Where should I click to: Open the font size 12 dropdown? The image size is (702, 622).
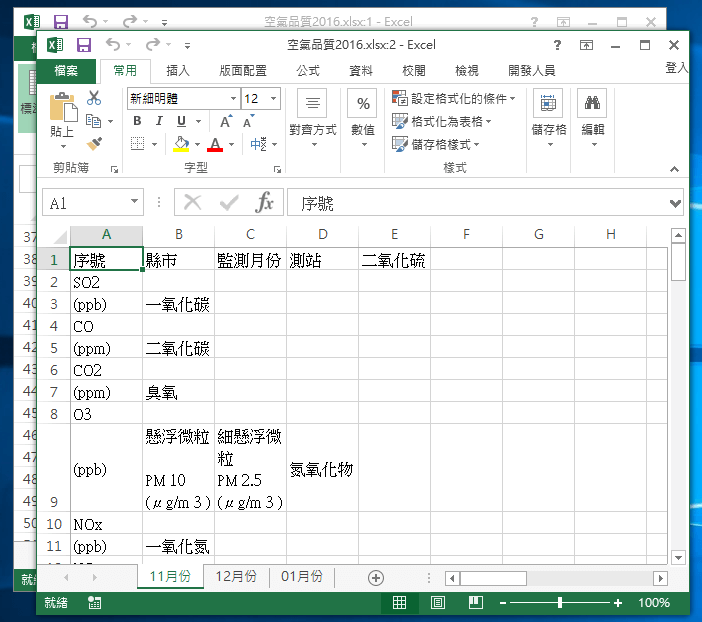pyautogui.click(x=274, y=99)
